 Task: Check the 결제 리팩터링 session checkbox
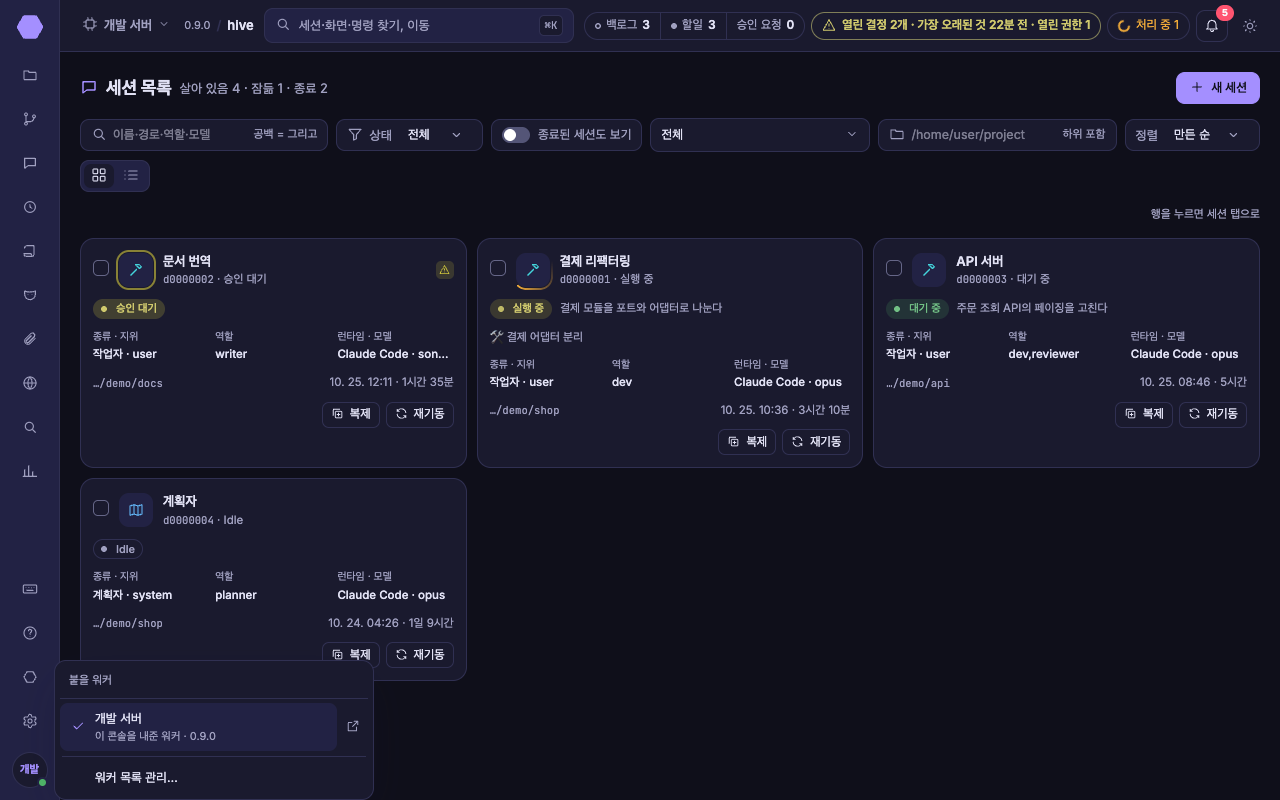pos(498,268)
